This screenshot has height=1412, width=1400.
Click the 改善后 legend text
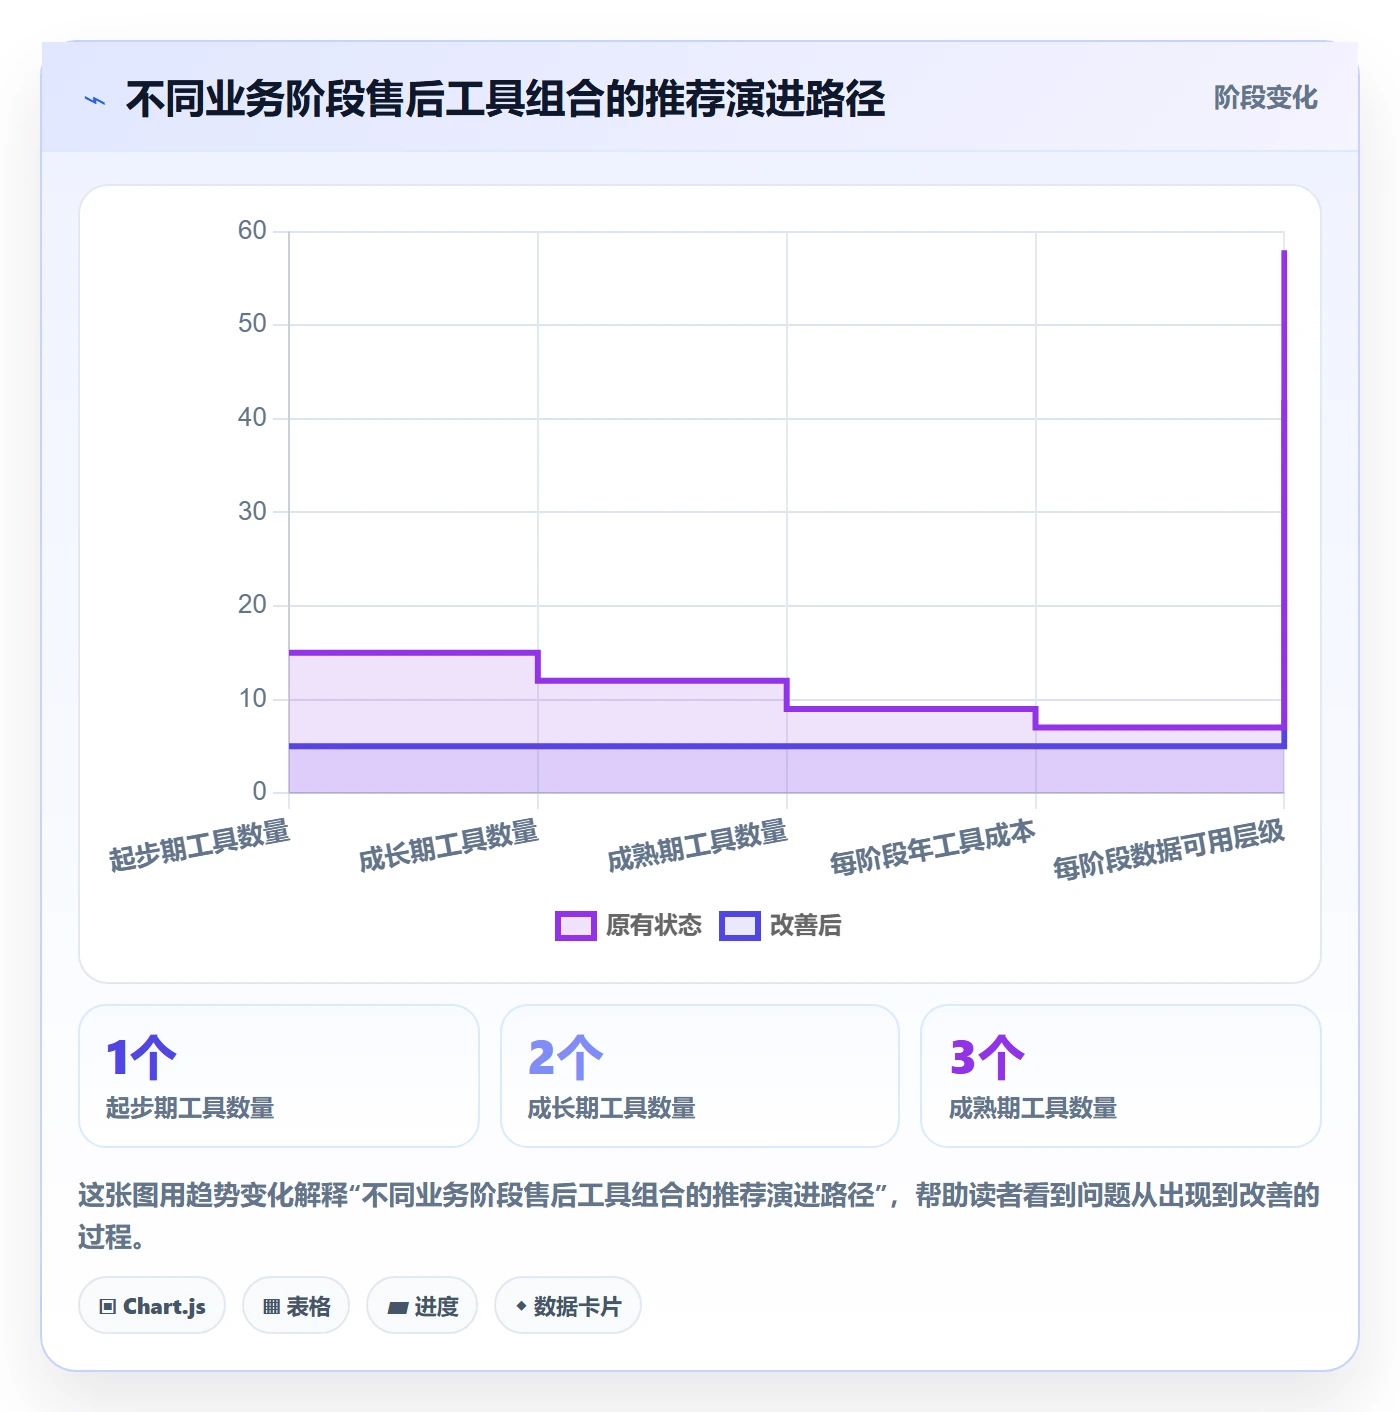pos(806,926)
